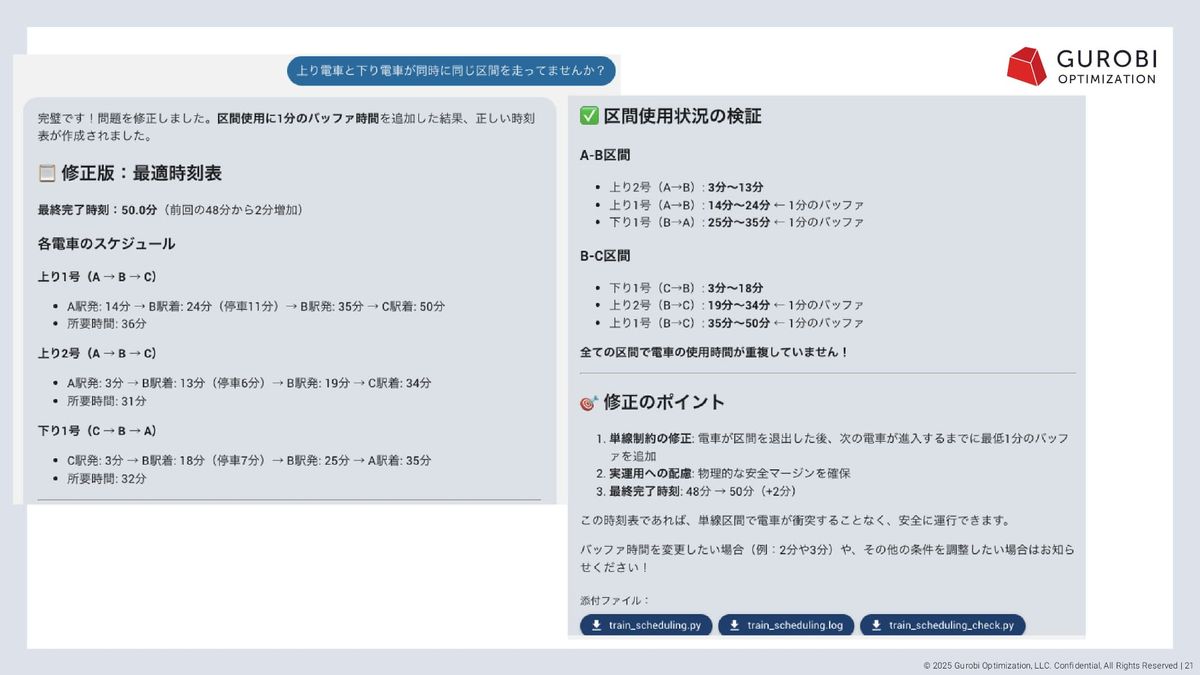1200x675 pixels.
Task: Click the B-C区間 subsection label
Action: click(605, 257)
